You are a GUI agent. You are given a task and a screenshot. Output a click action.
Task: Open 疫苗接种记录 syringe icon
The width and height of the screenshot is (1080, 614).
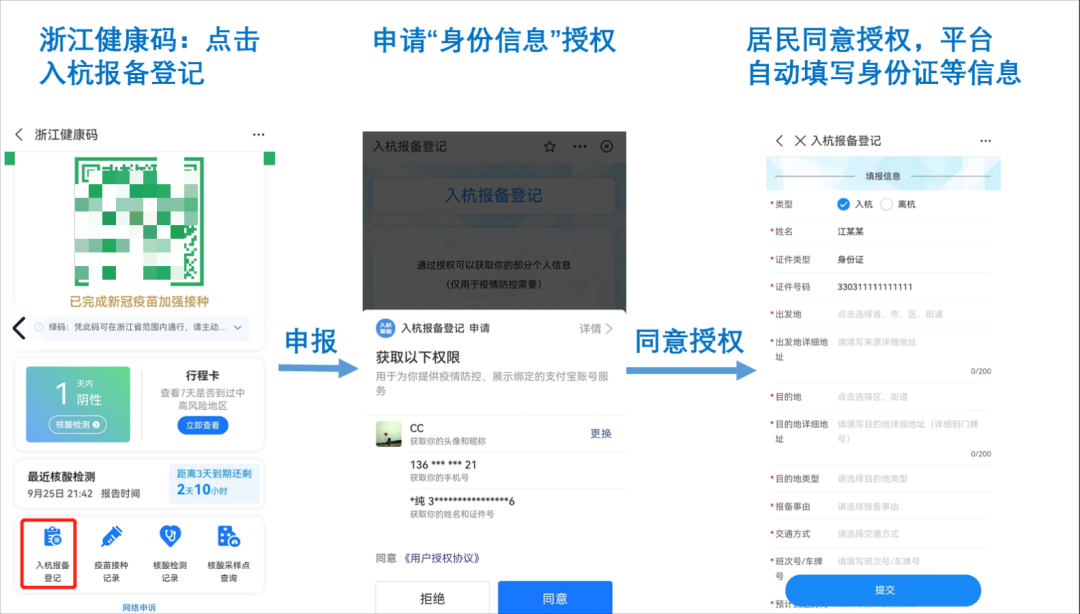pyautogui.click(x=111, y=553)
